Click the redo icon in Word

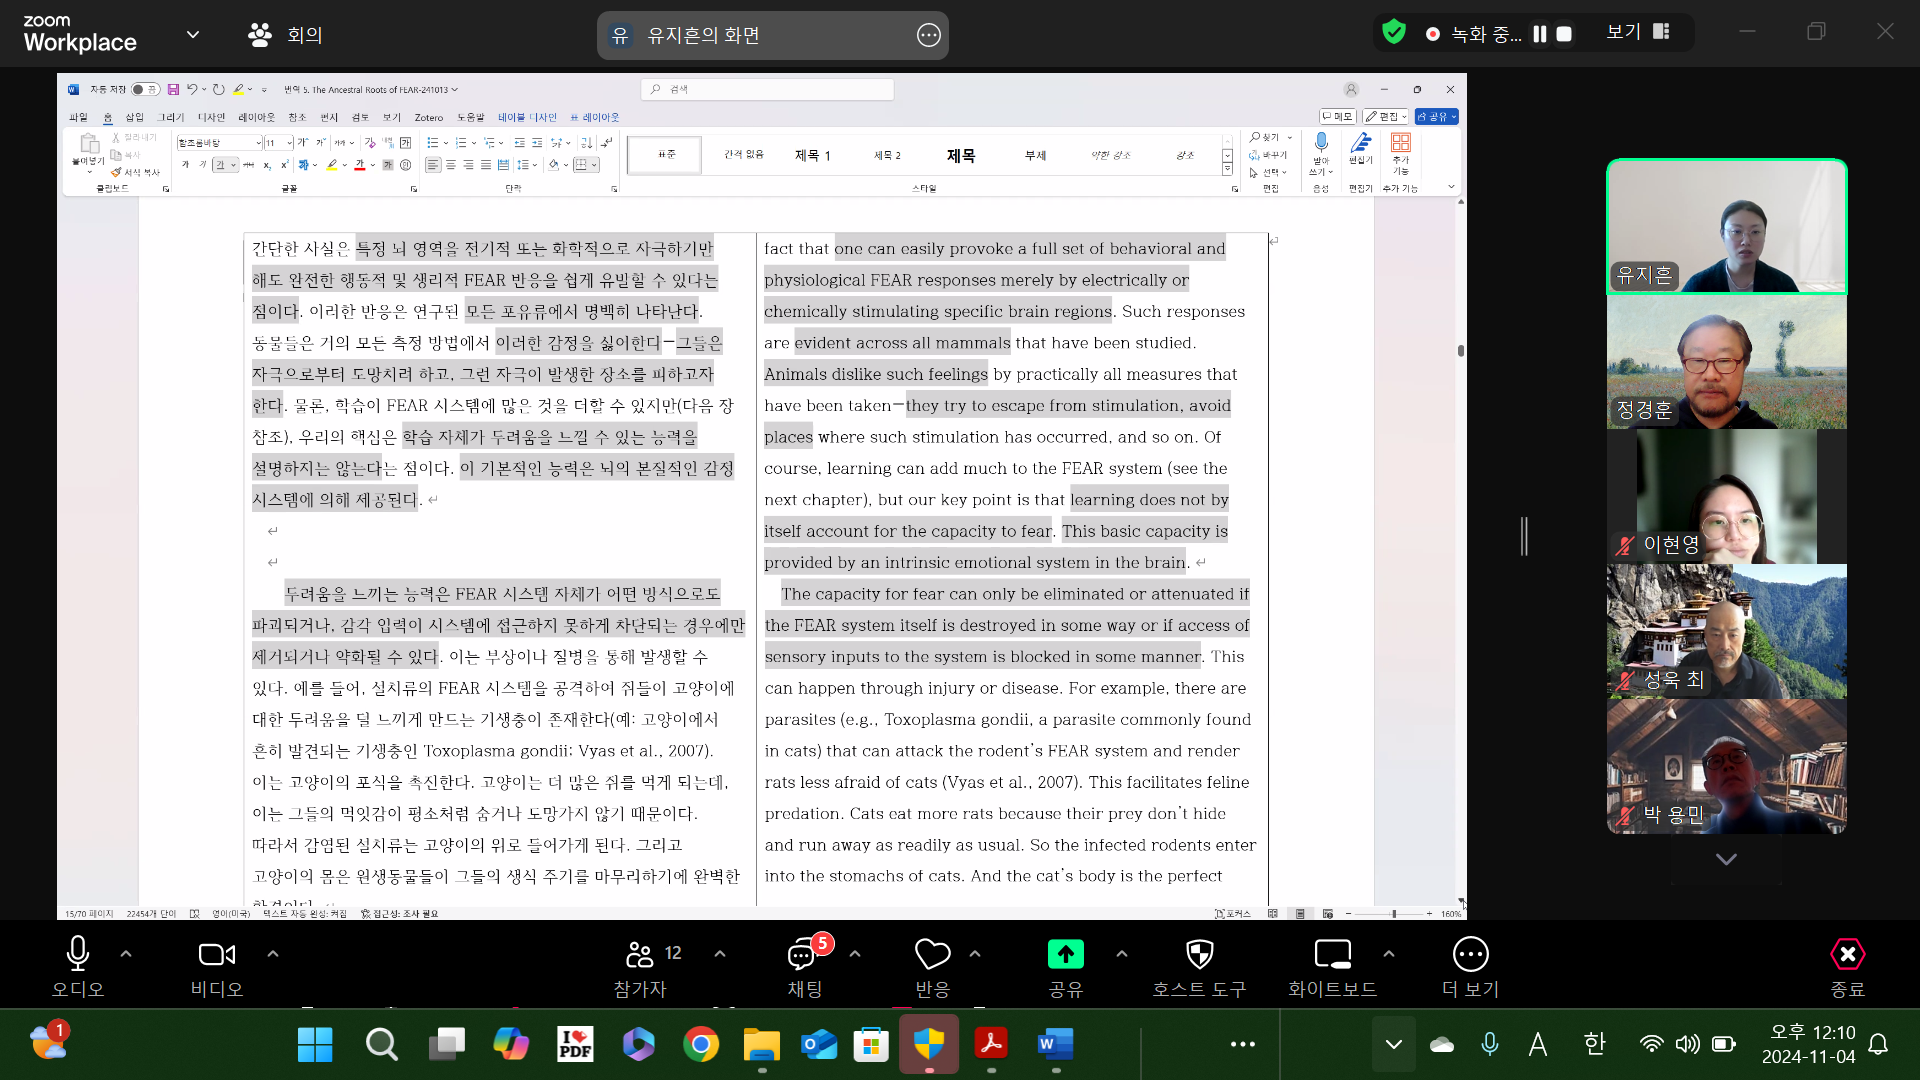218,90
